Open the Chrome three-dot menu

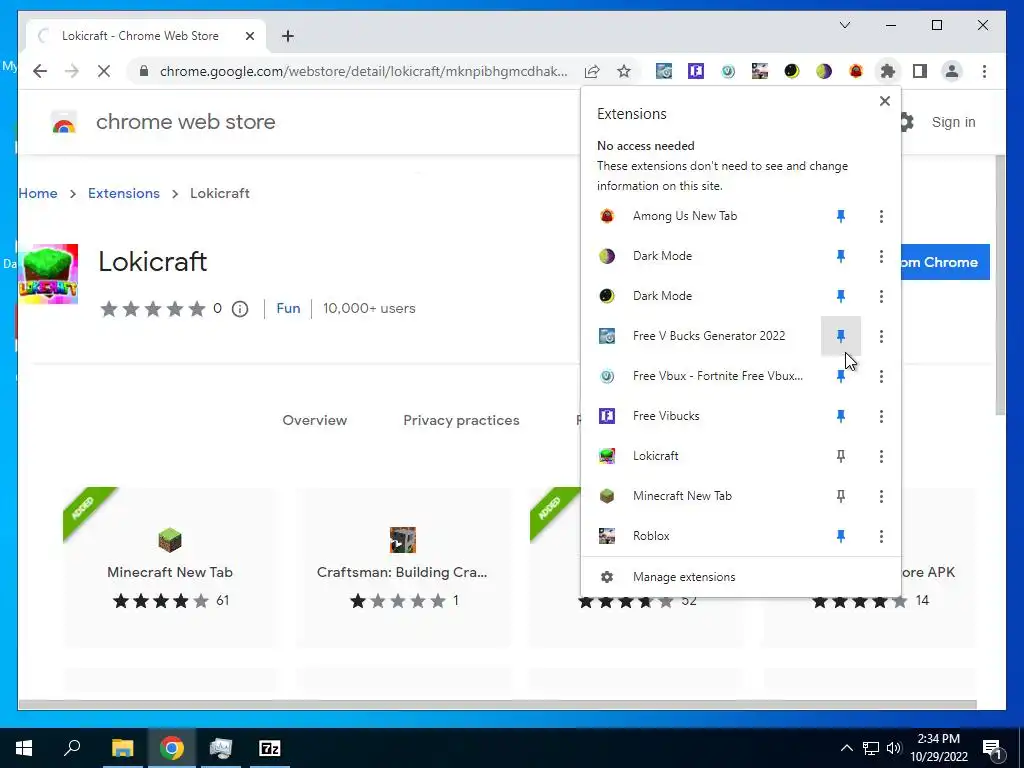coord(984,71)
